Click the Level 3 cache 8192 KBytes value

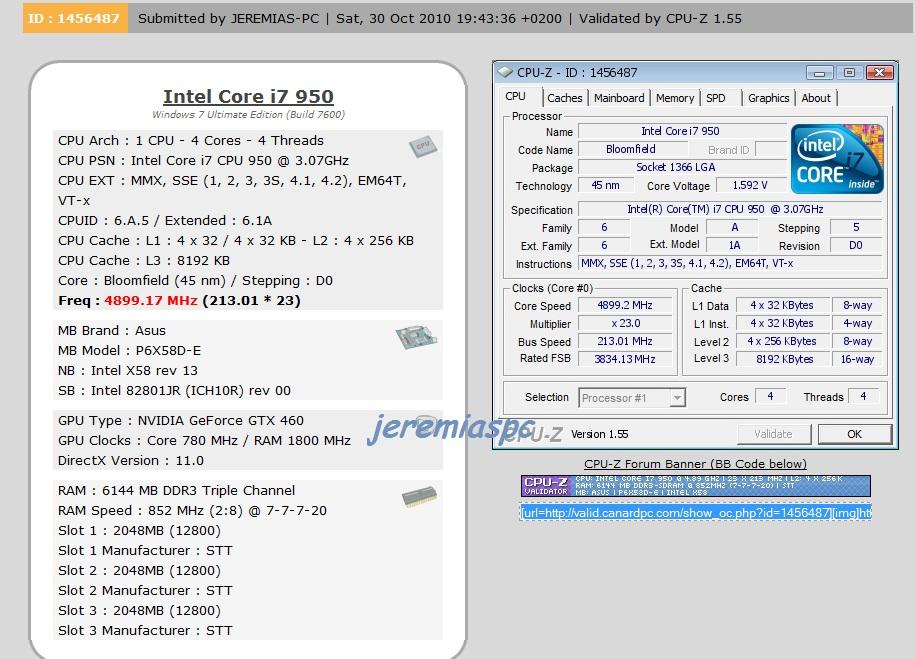(783, 359)
